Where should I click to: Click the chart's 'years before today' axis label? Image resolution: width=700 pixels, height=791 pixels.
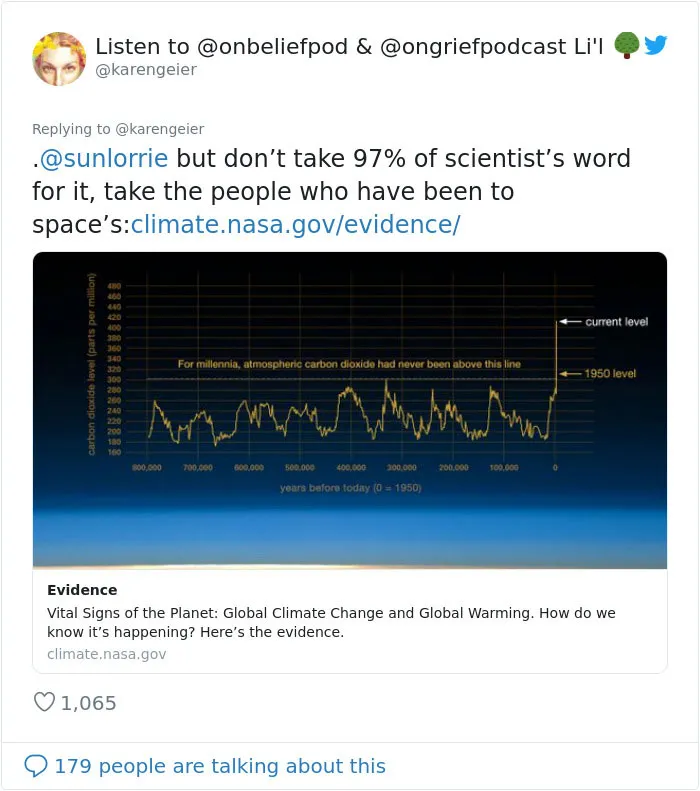(x=351, y=488)
